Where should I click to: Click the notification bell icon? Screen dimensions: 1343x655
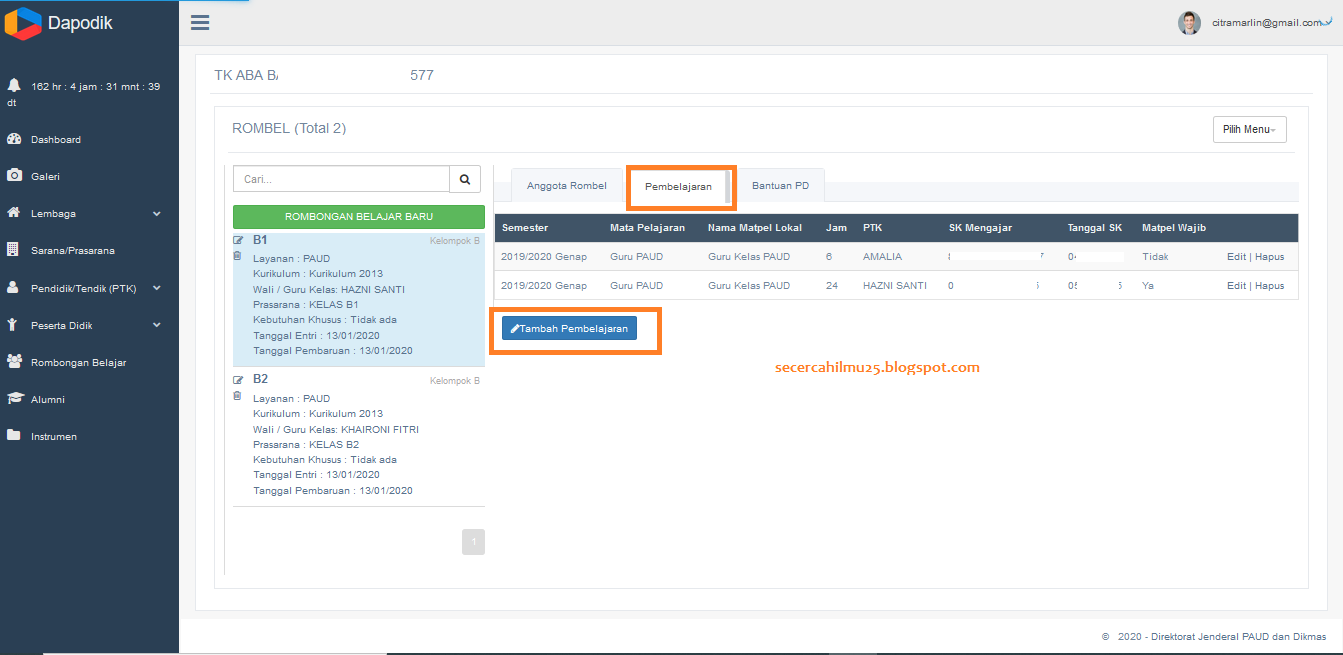click(14, 85)
